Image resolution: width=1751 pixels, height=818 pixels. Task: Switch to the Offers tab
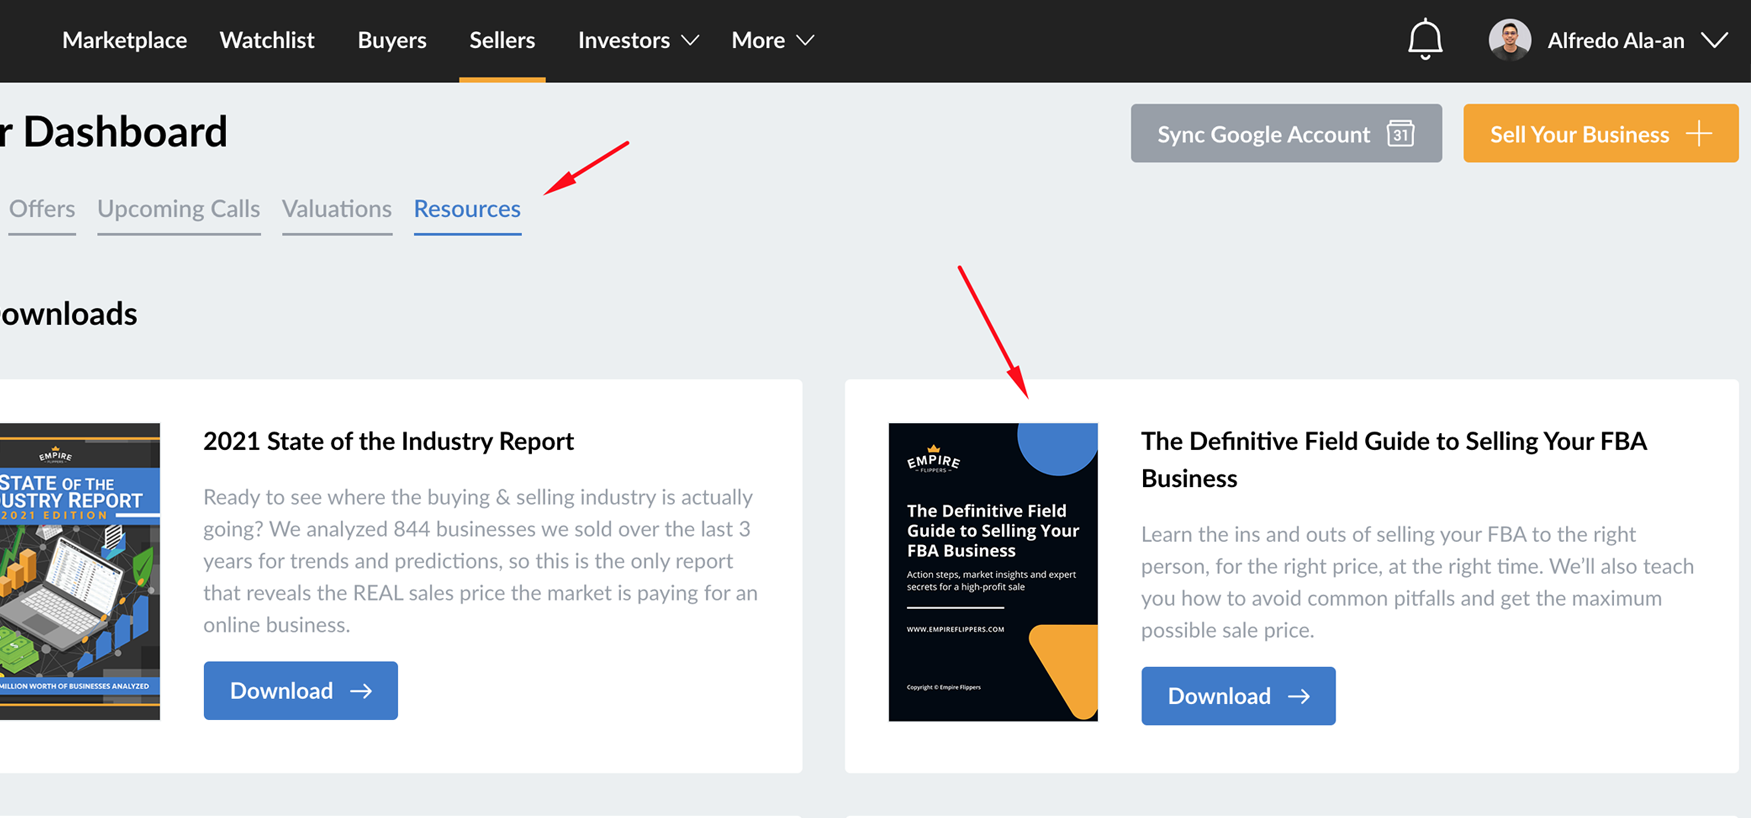(x=42, y=209)
